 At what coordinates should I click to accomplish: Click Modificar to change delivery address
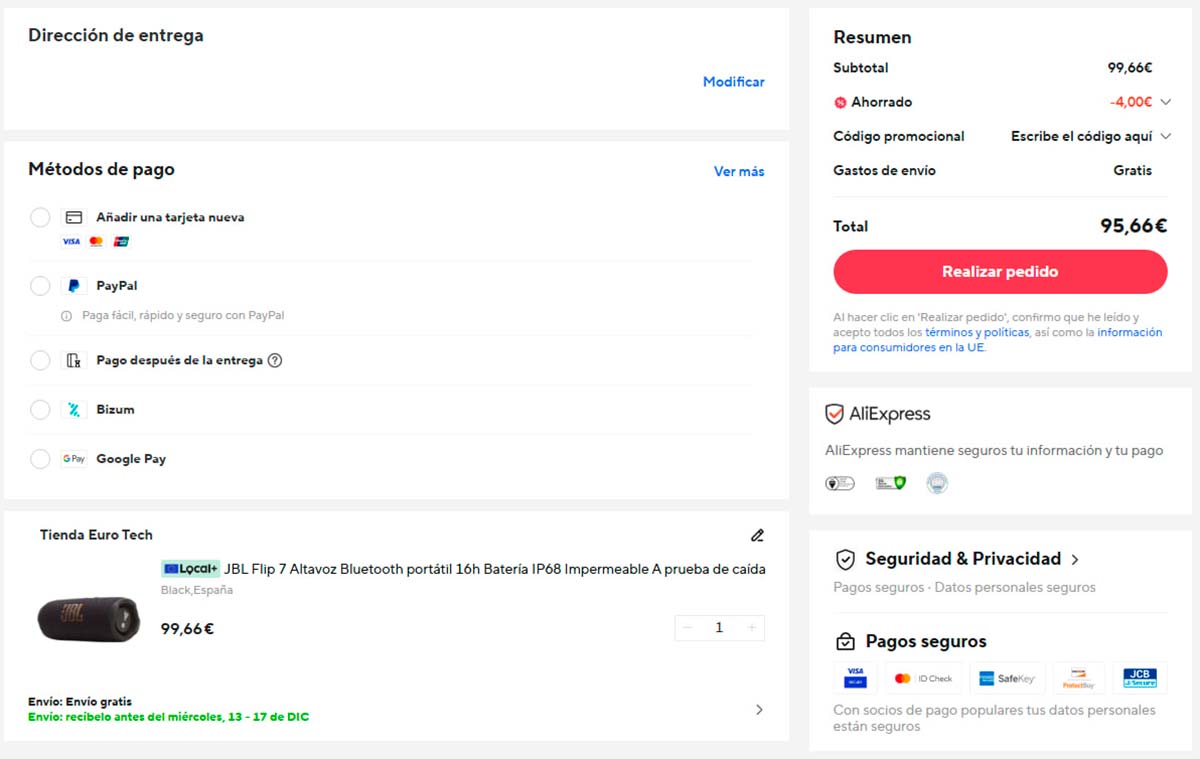[x=733, y=81]
